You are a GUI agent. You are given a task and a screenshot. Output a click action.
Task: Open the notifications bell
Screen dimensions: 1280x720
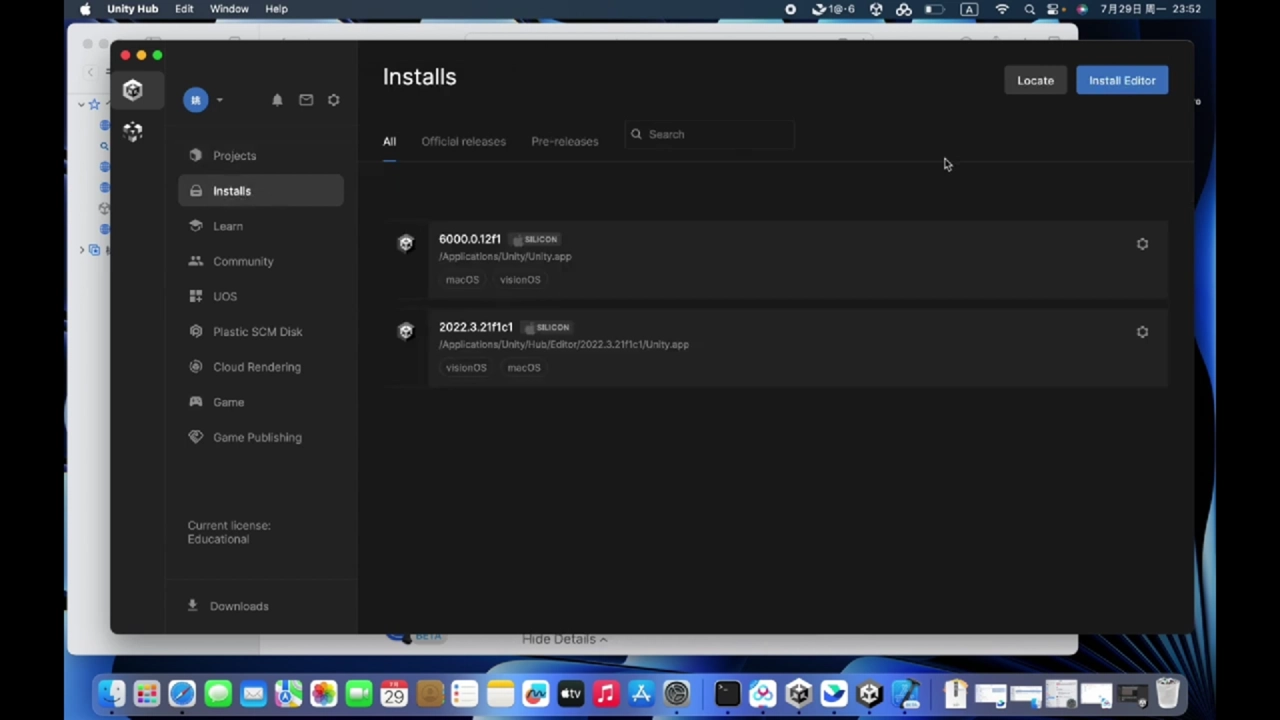pyautogui.click(x=277, y=100)
